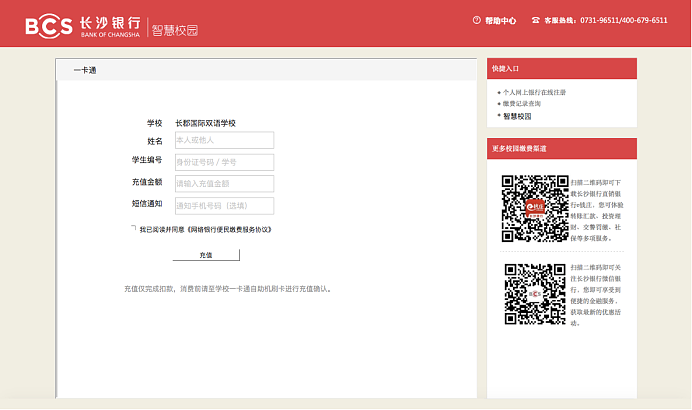
Task: Focus the 充值金额 recharge amount field
Action: 224,184
